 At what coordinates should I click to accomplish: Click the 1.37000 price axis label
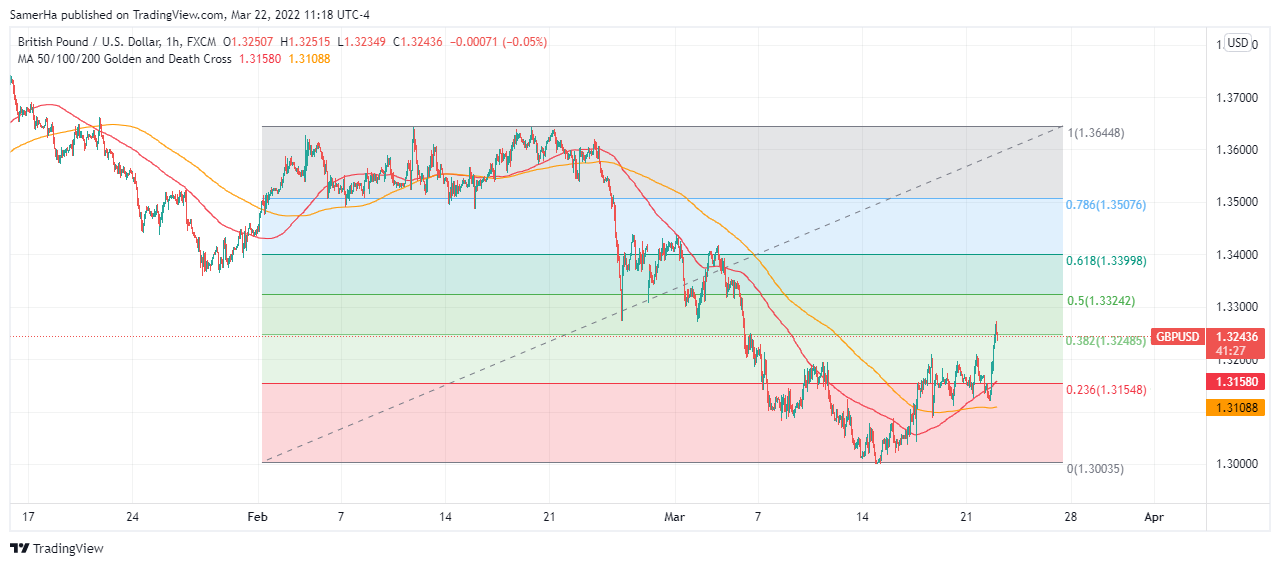click(1236, 98)
